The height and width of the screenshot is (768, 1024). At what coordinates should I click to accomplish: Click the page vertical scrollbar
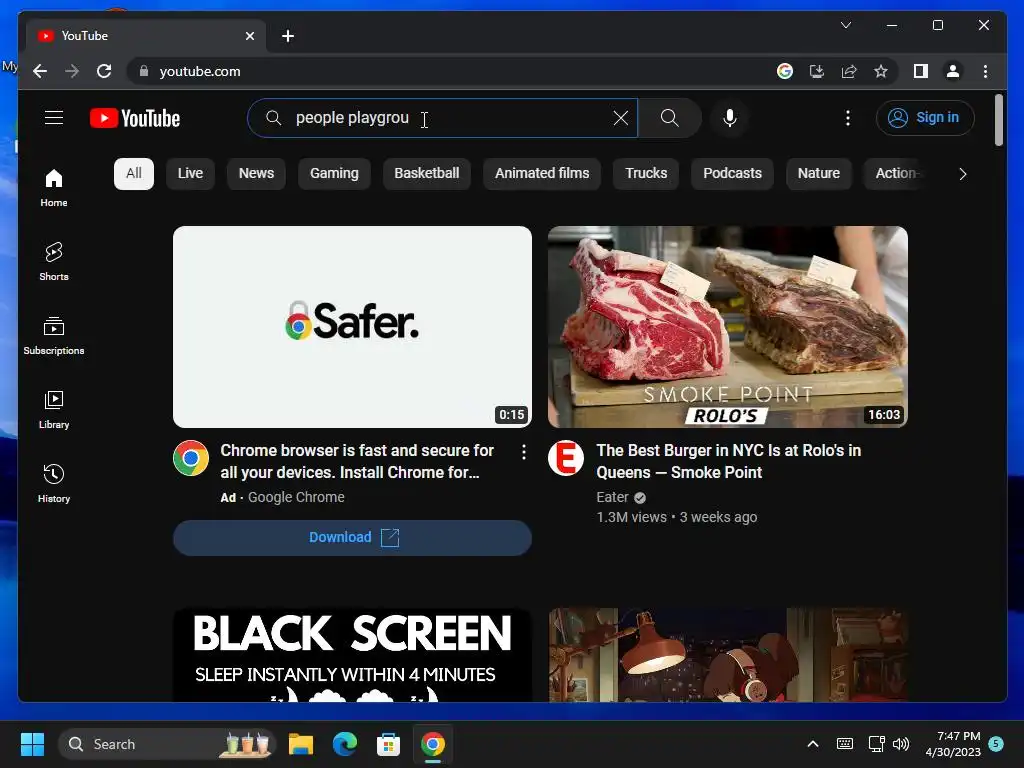pyautogui.click(x=999, y=121)
